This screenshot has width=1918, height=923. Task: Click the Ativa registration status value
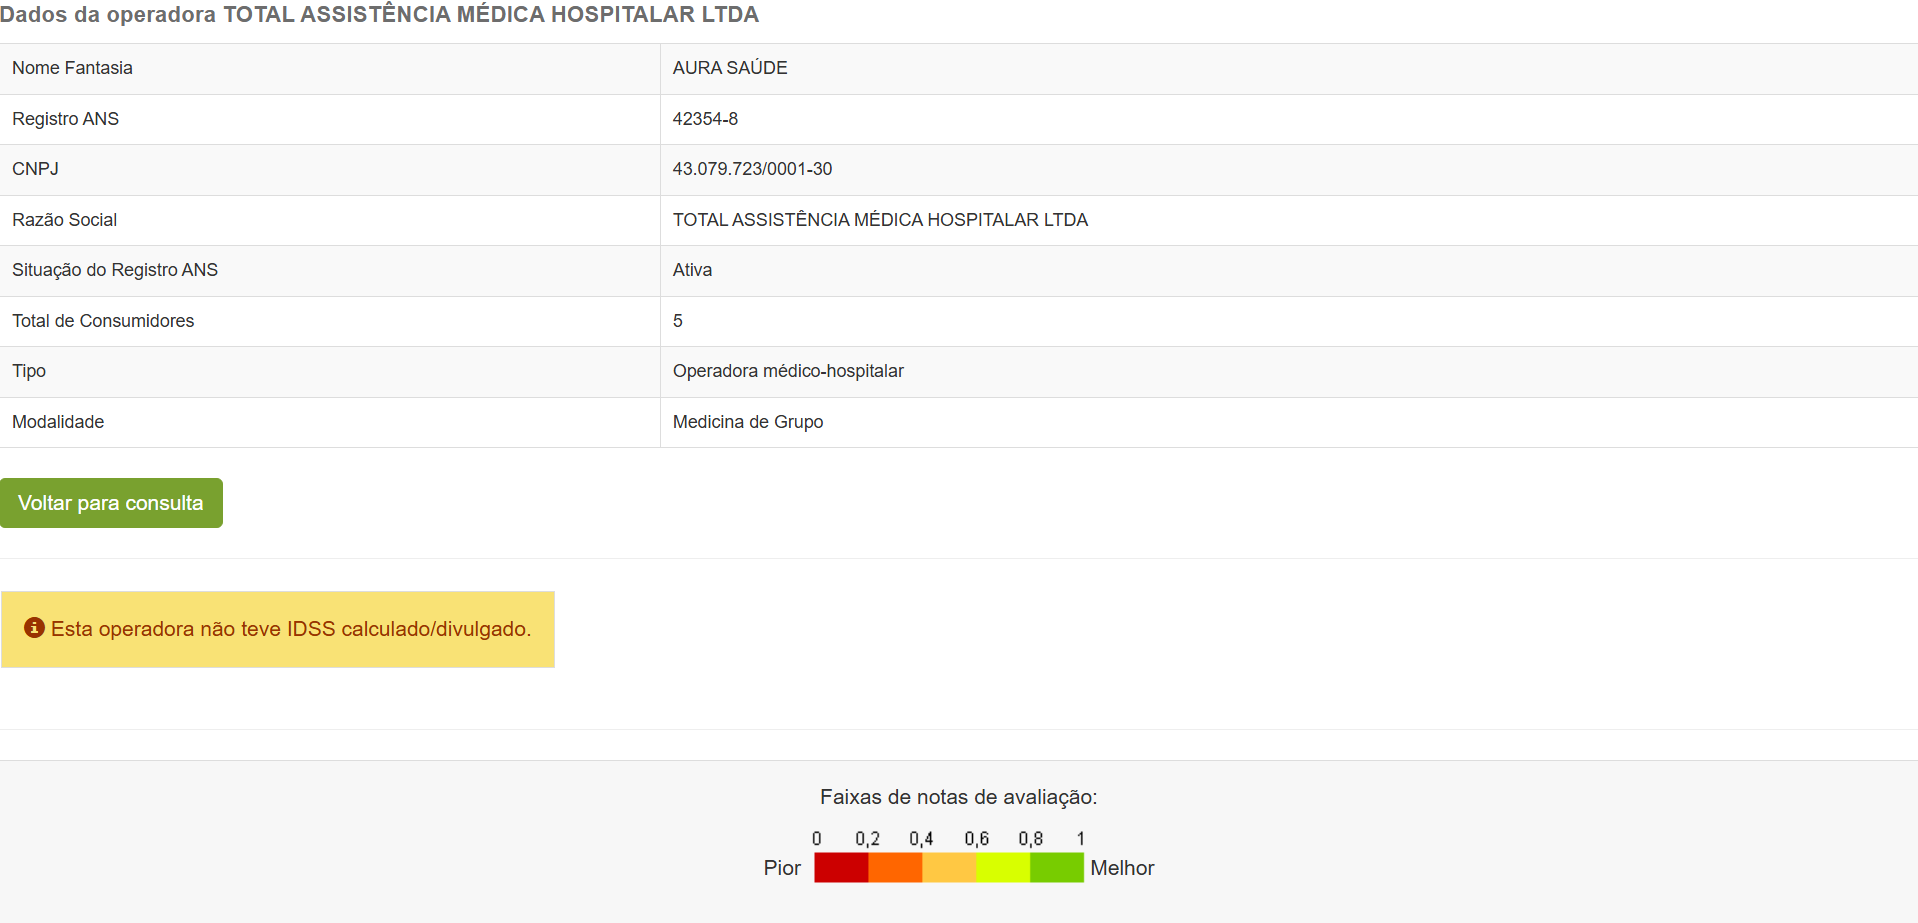pos(692,270)
